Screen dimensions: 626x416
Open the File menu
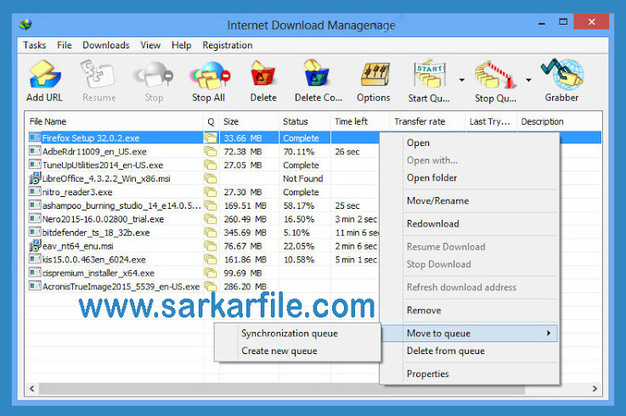click(x=64, y=45)
